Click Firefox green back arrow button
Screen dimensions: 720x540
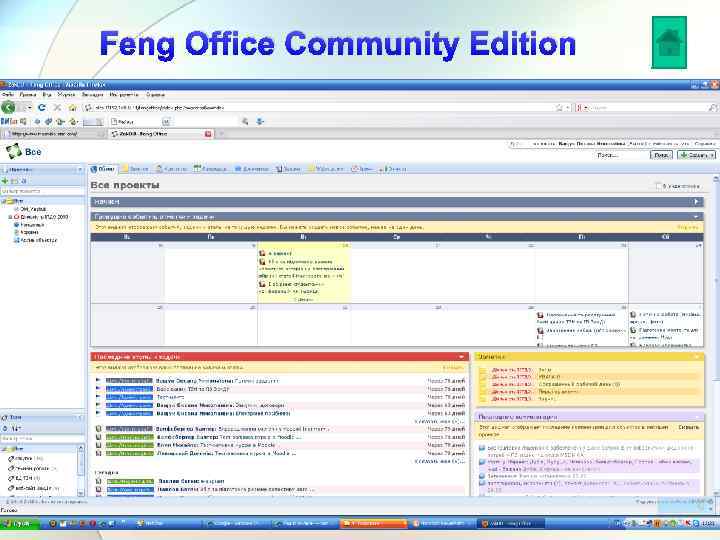click(8, 107)
